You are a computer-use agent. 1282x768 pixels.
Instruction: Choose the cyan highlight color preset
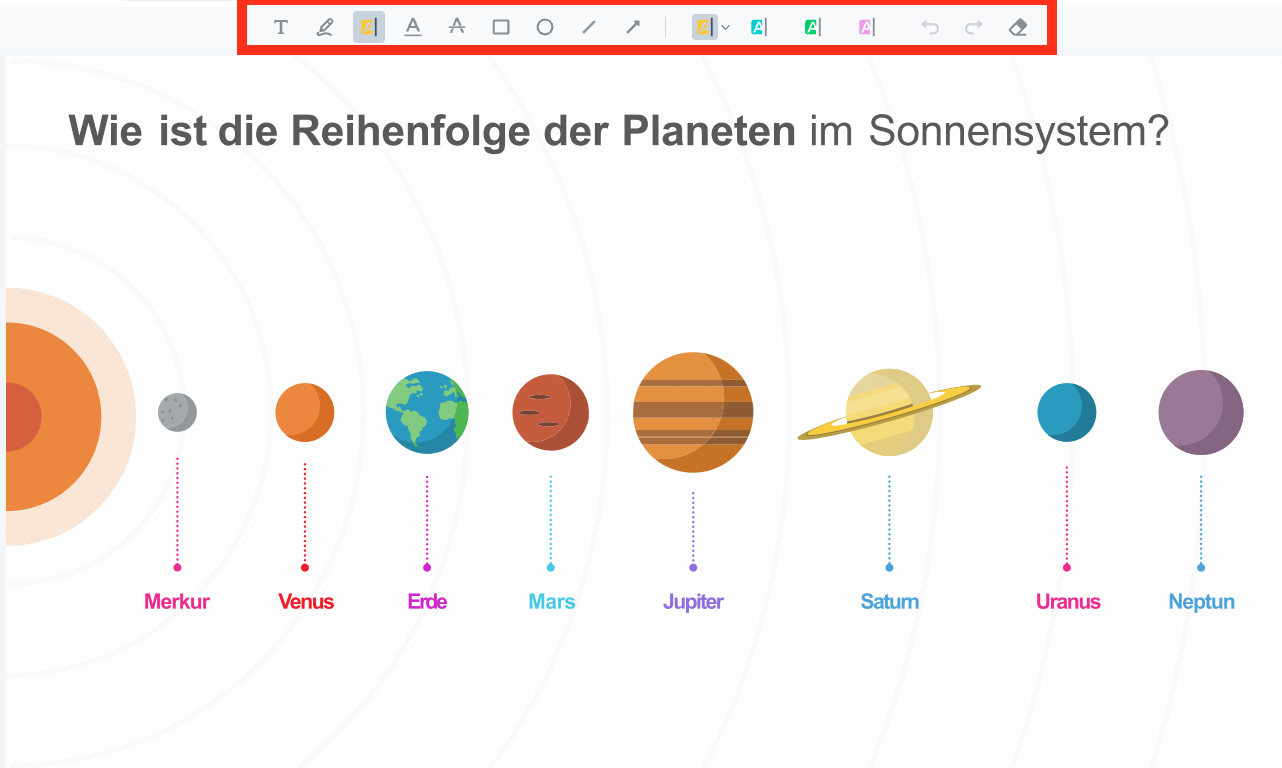[x=759, y=27]
